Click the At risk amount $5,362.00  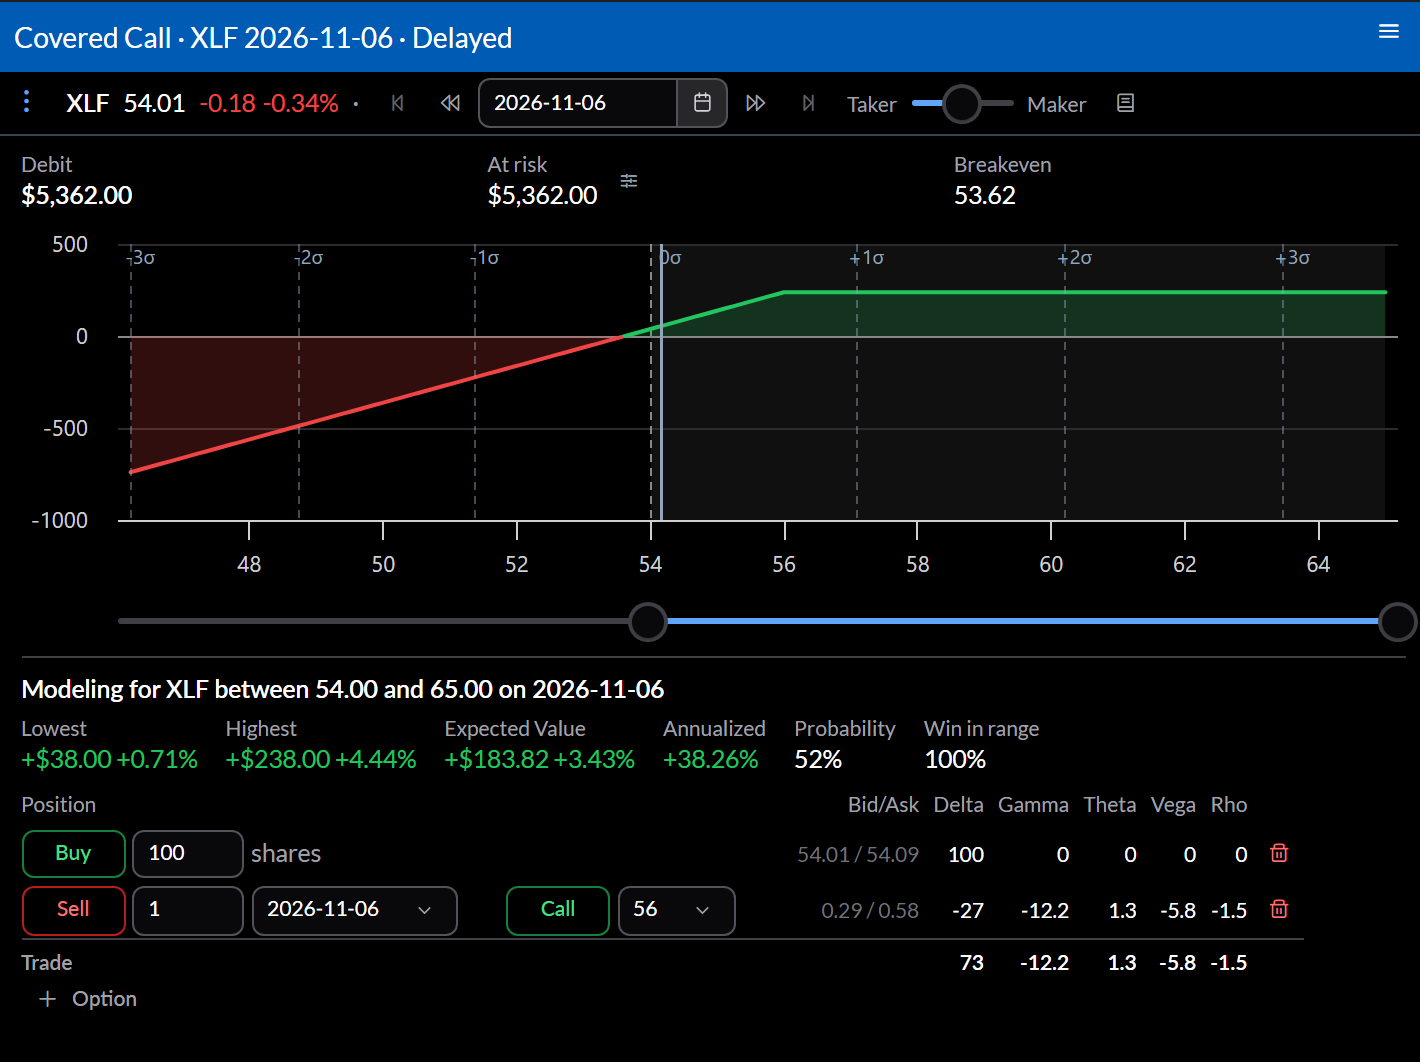542,195
